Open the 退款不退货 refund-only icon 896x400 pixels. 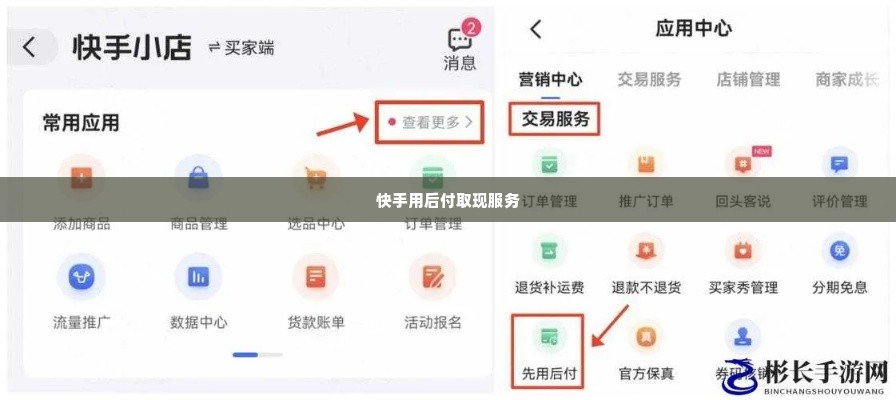(x=646, y=251)
